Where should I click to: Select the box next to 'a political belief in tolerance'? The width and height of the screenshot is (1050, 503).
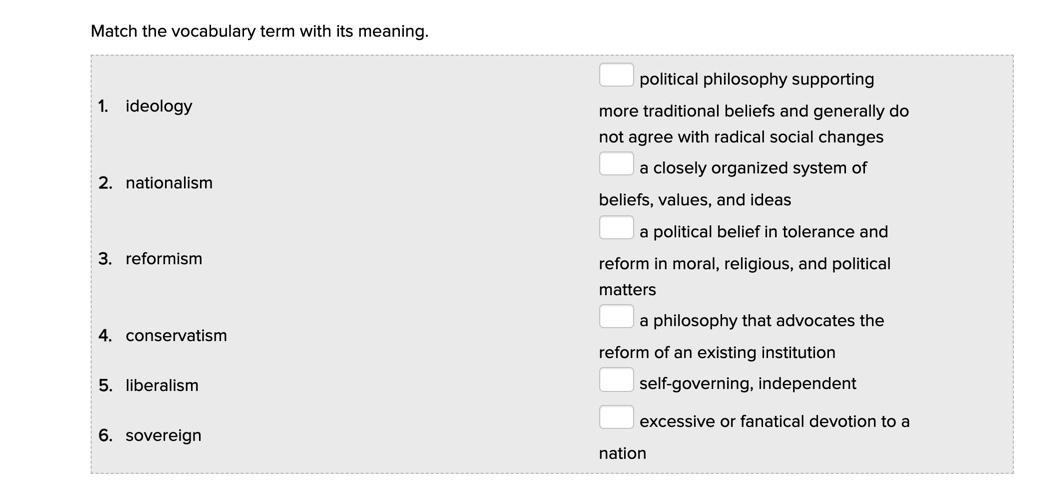tap(616, 228)
